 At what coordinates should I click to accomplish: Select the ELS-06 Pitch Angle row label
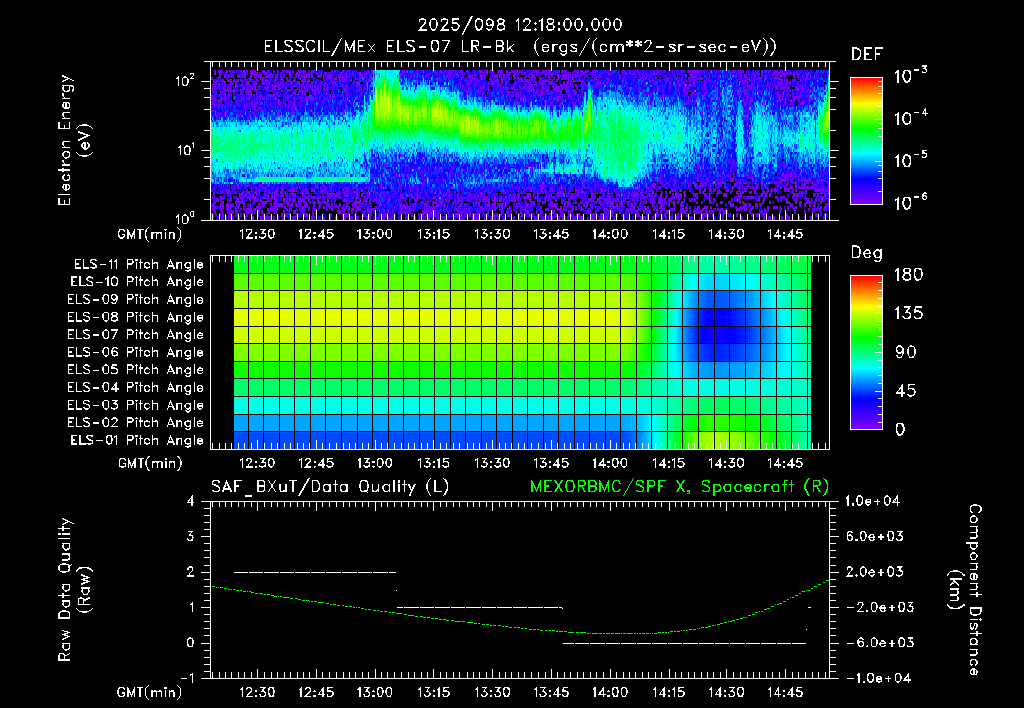pos(136,352)
